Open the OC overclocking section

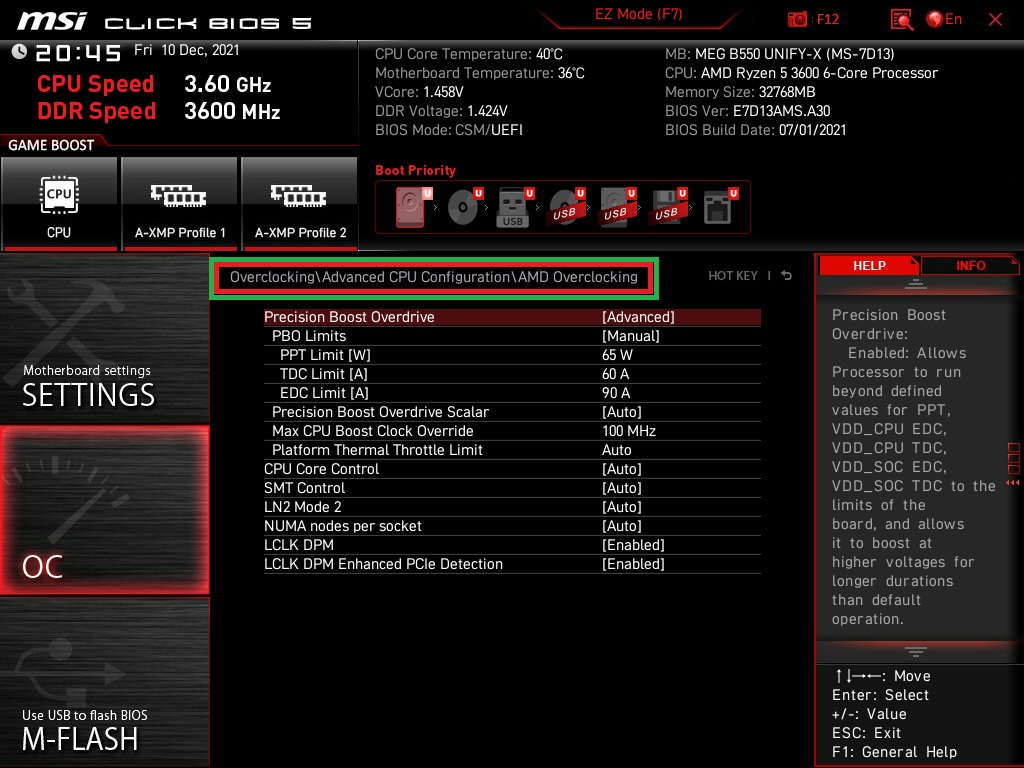click(104, 510)
